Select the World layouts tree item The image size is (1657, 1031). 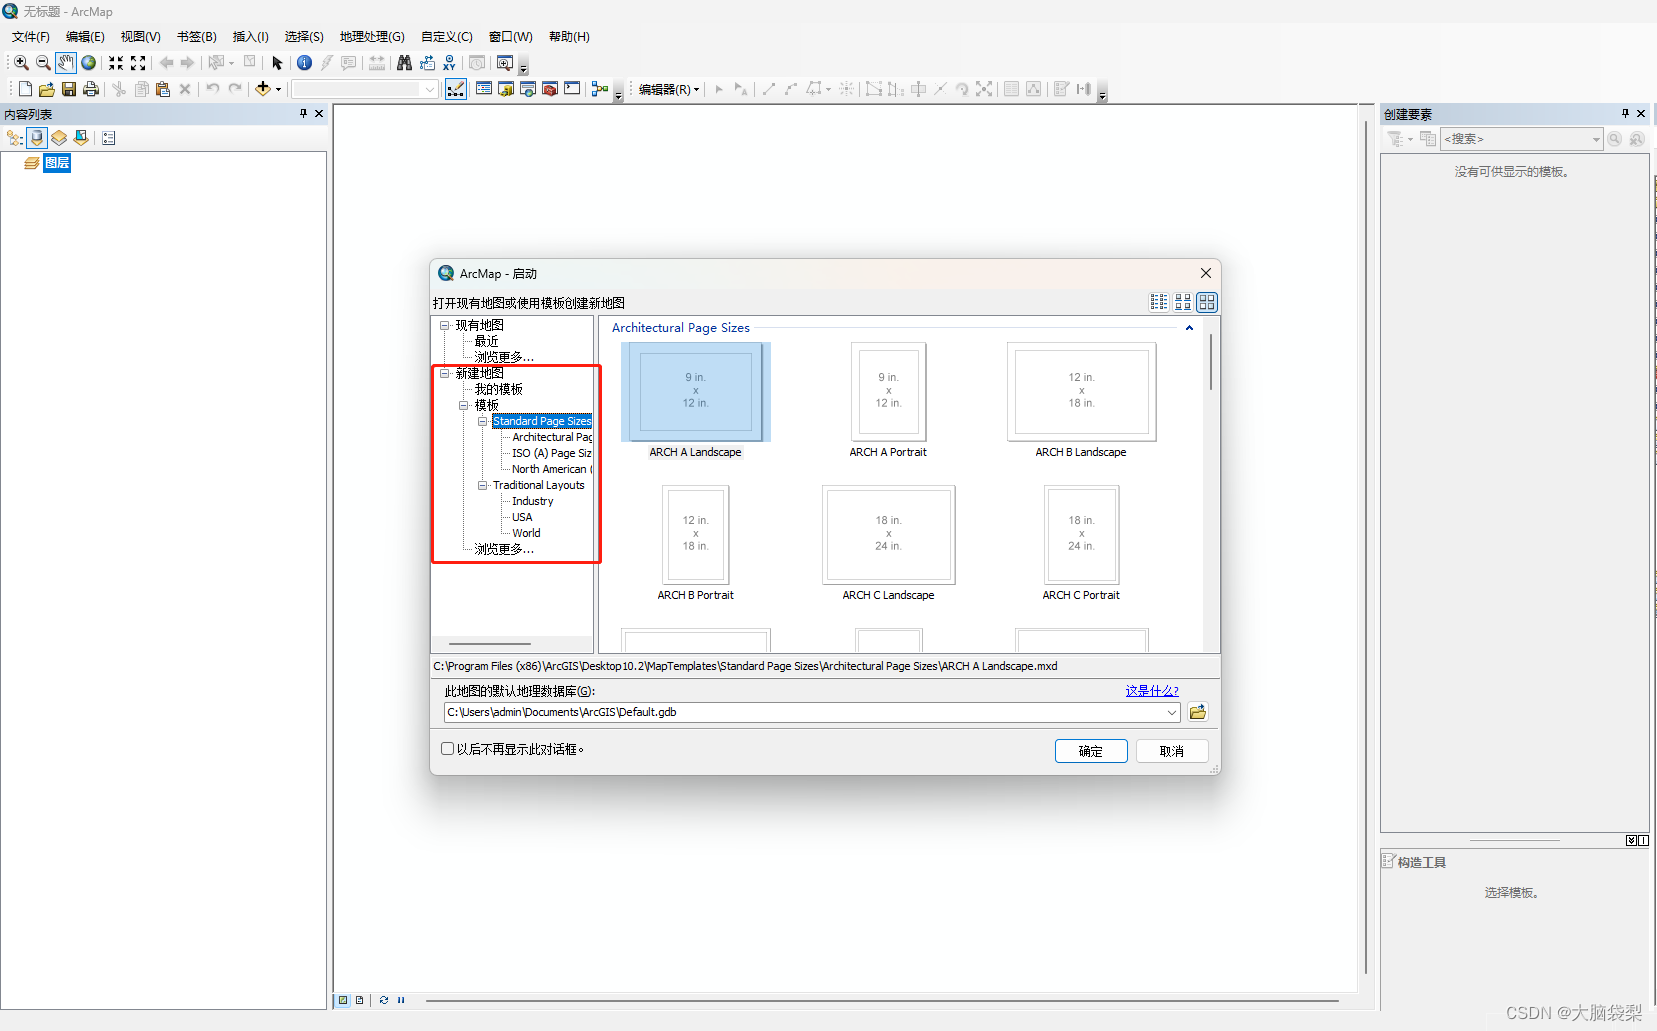tap(526, 533)
